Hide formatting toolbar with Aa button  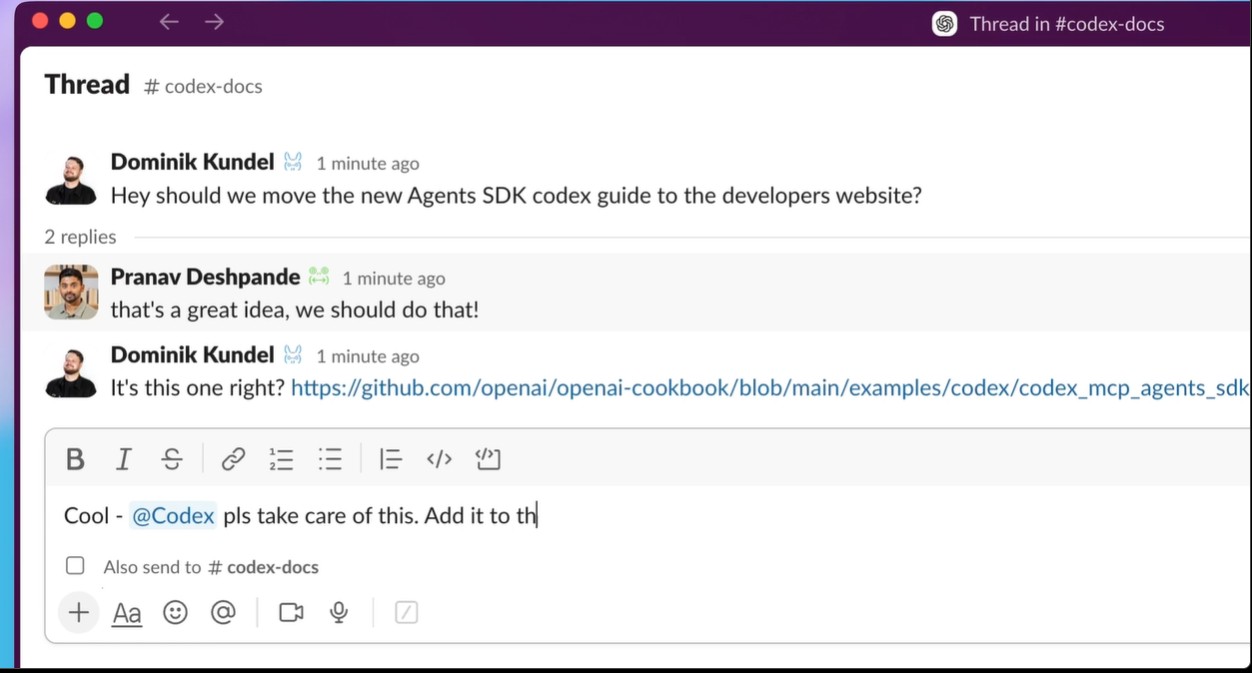[x=127, y=613]
